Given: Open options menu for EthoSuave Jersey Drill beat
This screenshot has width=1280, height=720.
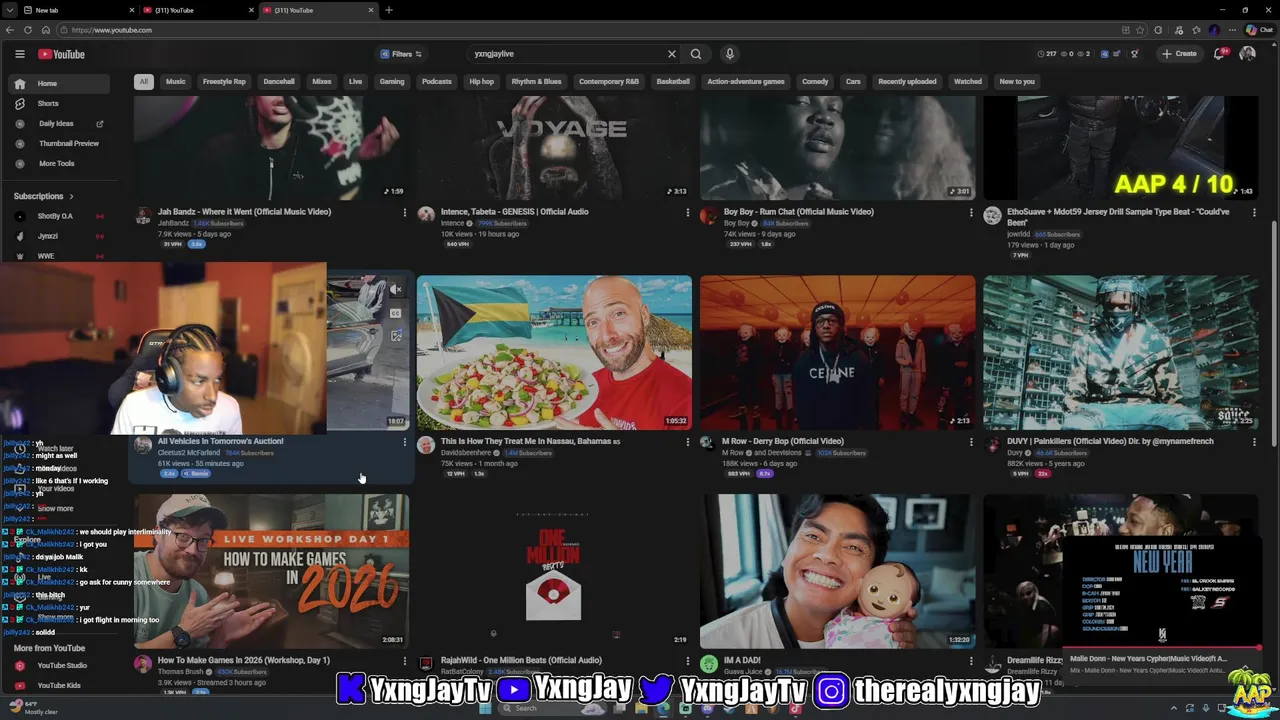Looking at the screenshot, I should coord(1254,212).
